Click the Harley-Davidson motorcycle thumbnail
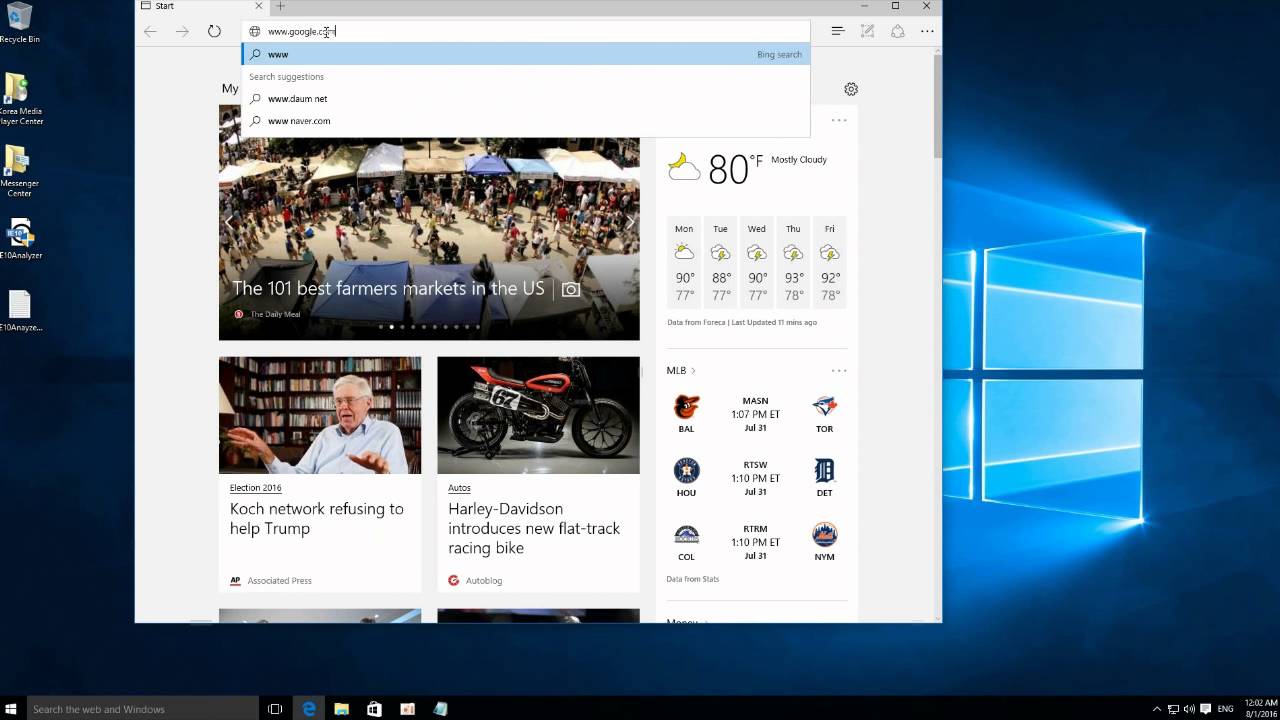 click(538, 415)
